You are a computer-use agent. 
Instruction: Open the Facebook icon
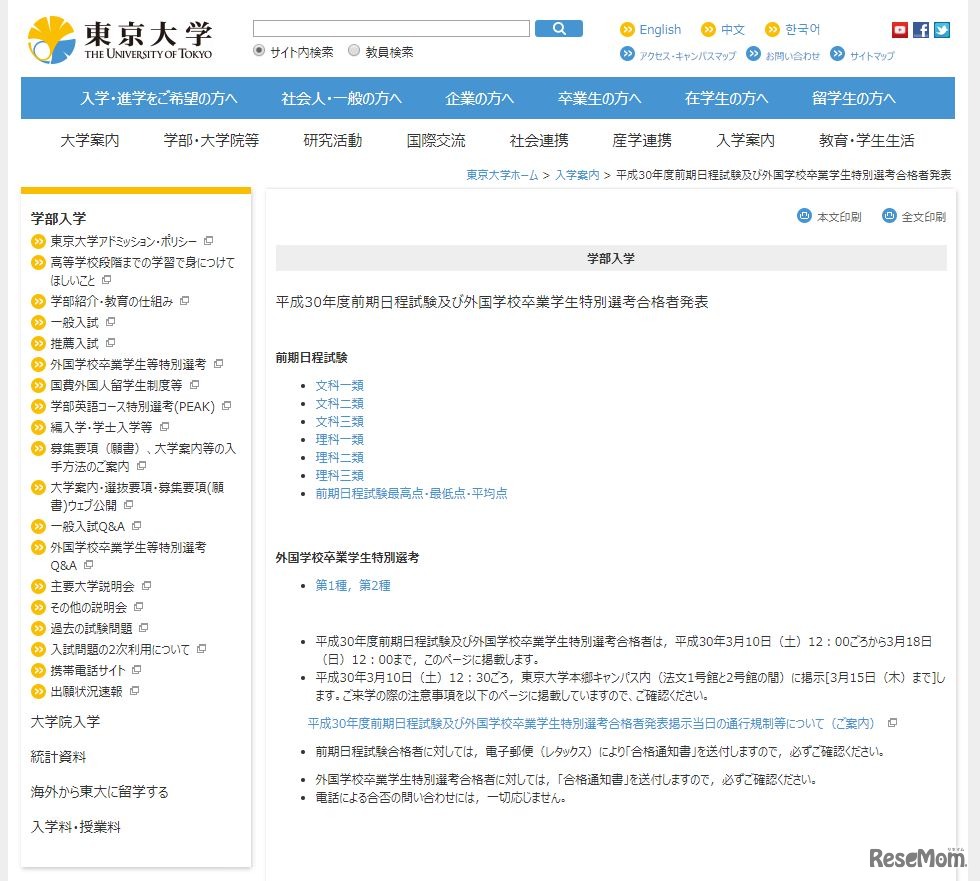click(x=920, y=30)
